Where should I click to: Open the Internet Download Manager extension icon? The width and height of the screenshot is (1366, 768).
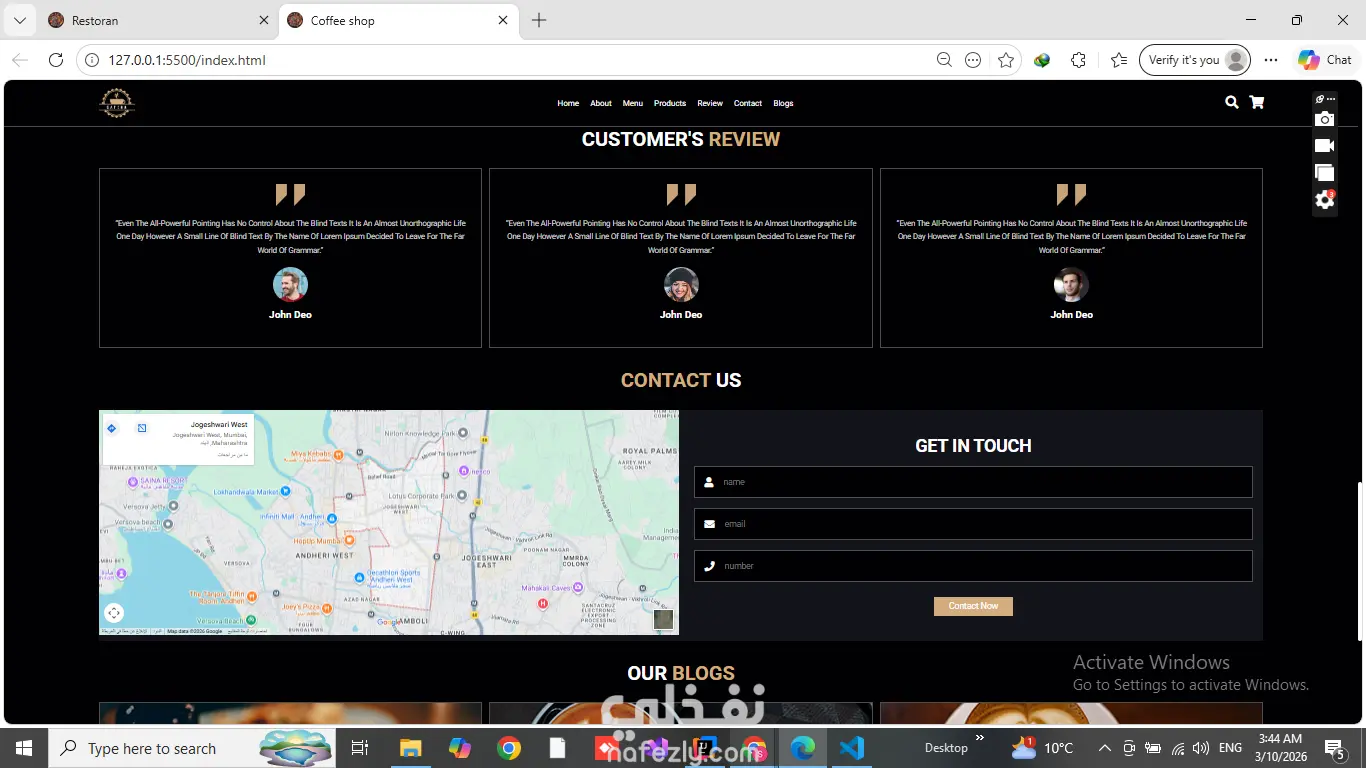tap(1042, 60)
